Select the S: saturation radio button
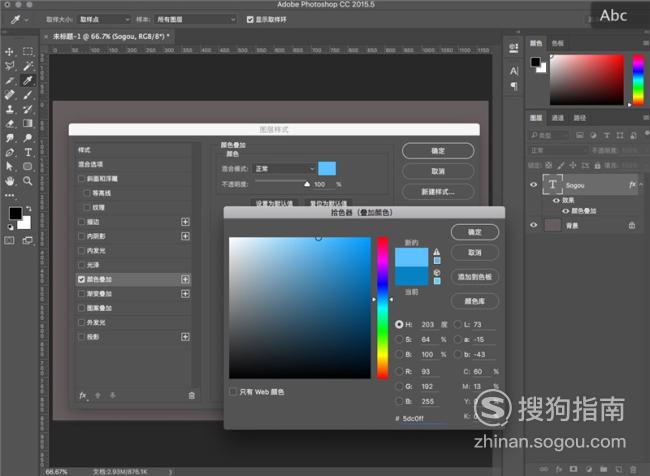 click(x=399, y=340)
